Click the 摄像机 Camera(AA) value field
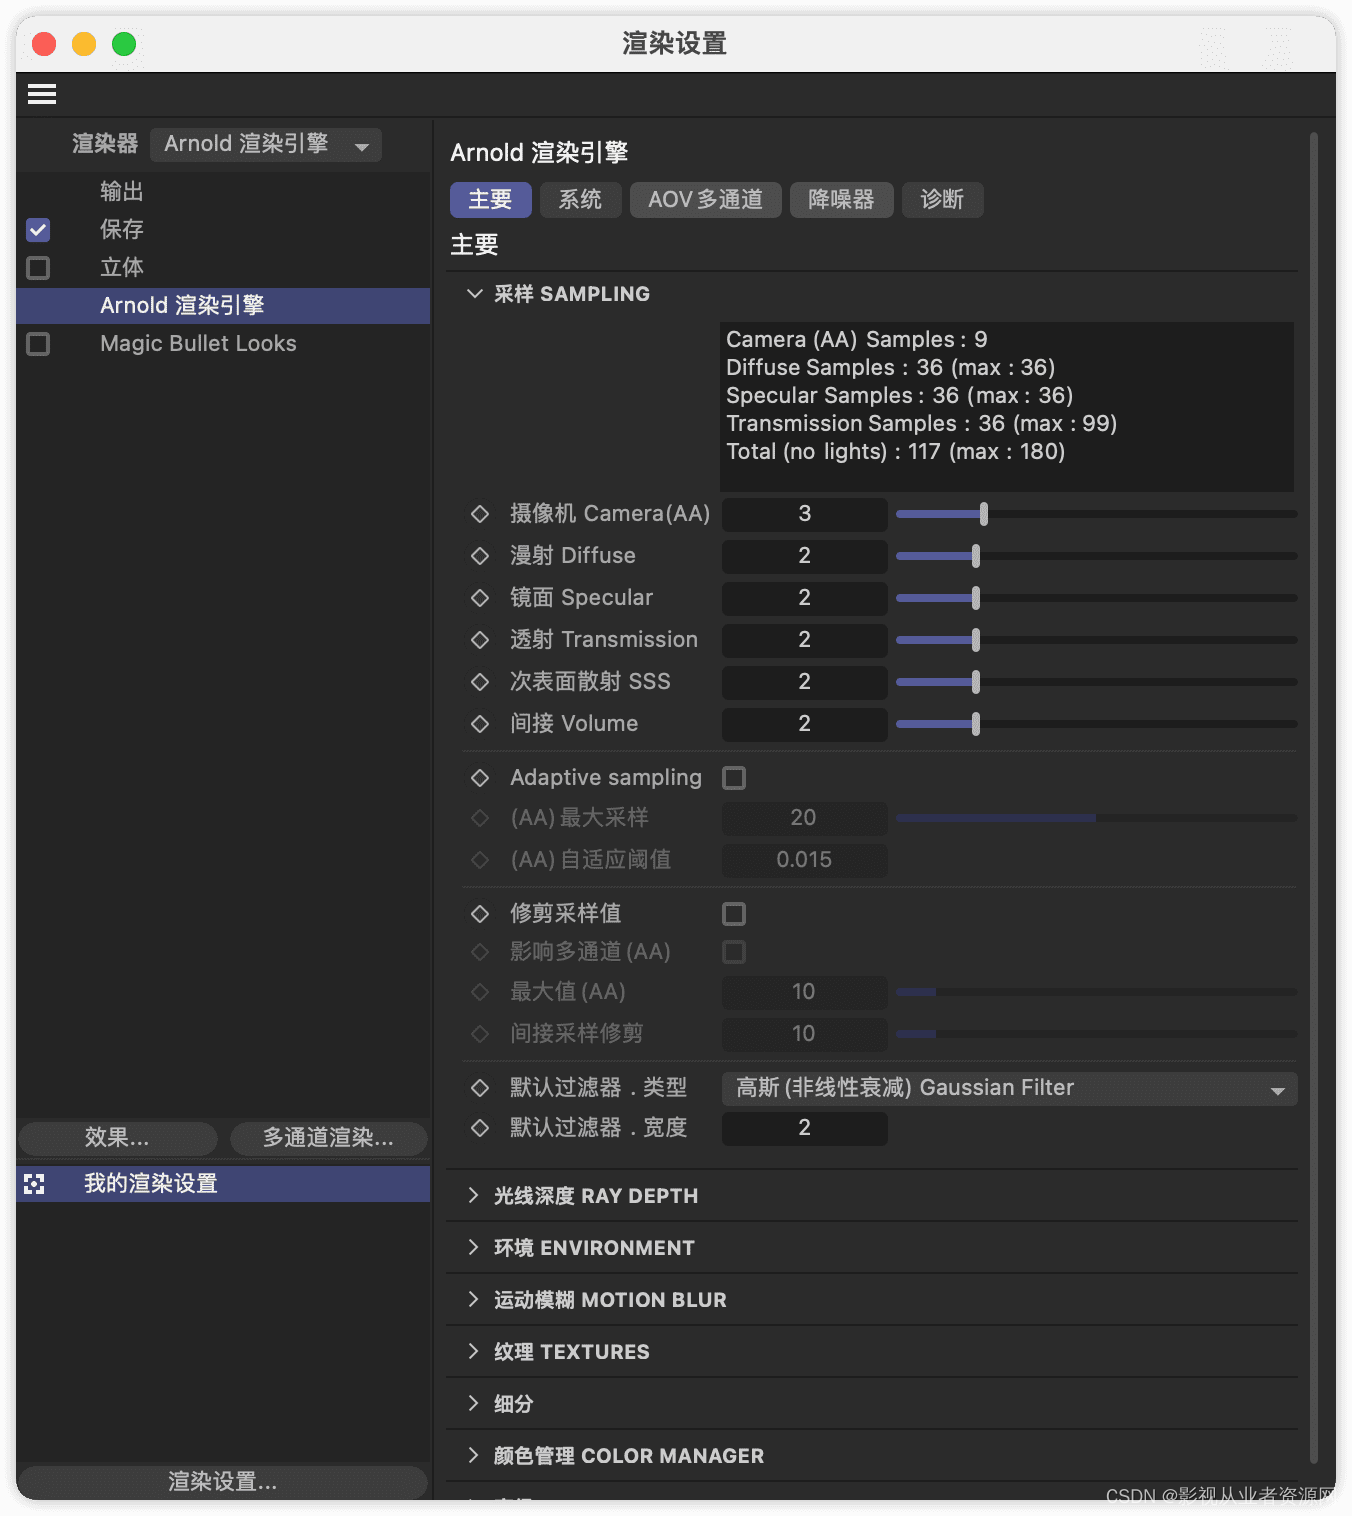 coord(804,514)
